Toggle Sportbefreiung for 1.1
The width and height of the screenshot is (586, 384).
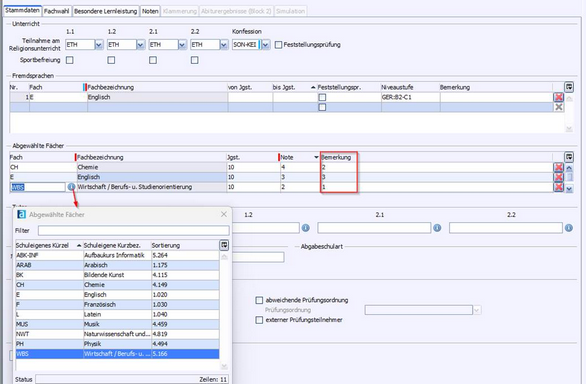(70, 60)
